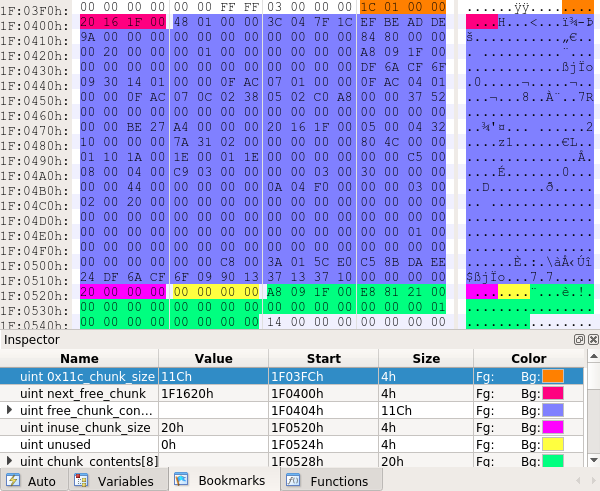600x491 pixels.
Task: Click value 1F1620h of next_free_chunk
Action: (187, 393)
